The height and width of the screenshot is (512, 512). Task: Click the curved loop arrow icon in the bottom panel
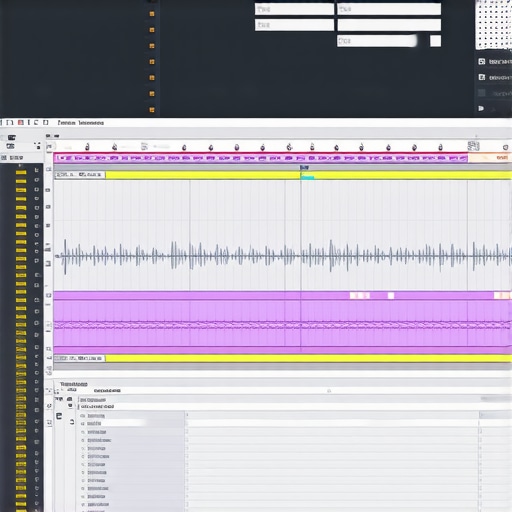72,422
